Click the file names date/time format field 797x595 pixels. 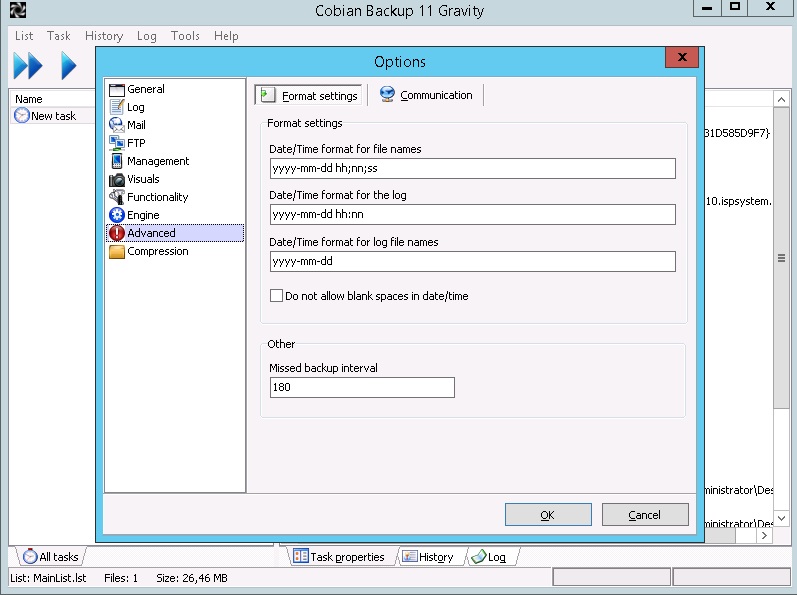(473, 168)
